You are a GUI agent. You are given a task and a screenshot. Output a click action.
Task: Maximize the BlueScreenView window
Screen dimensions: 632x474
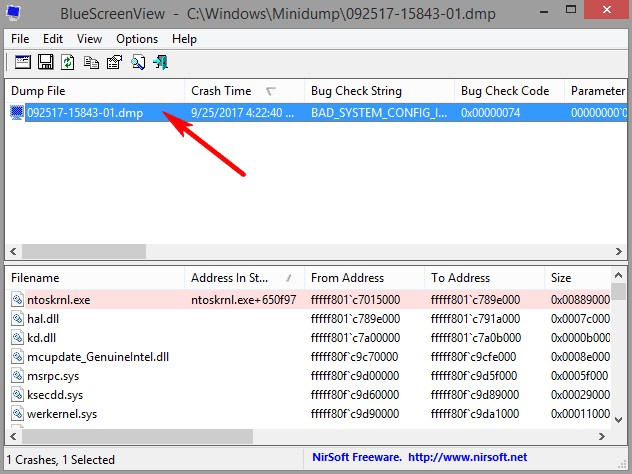571,10
